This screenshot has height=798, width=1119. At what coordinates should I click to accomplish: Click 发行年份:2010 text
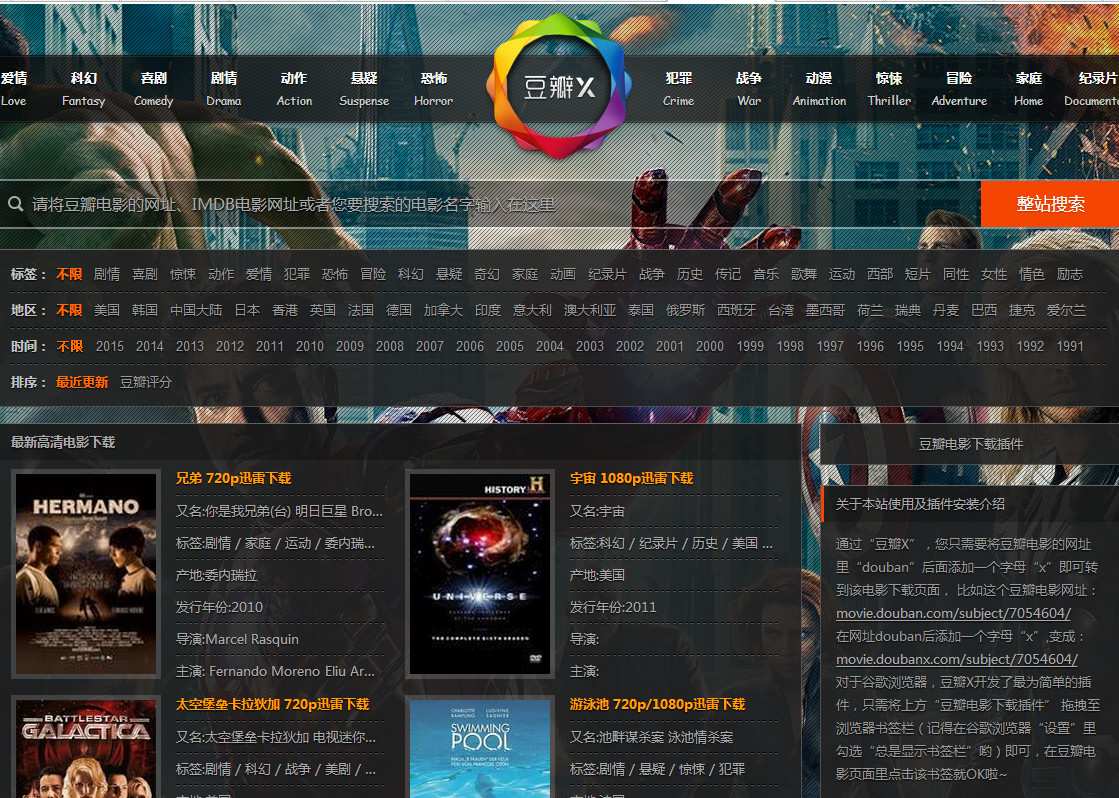(219, 607)
